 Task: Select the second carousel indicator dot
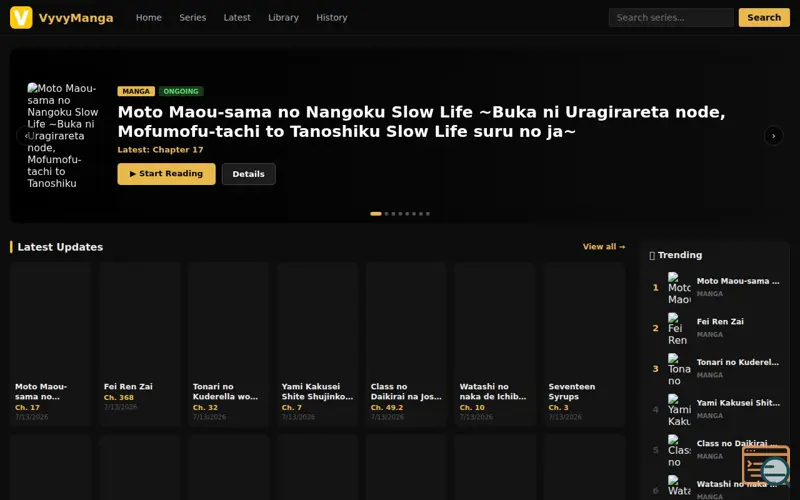click(x=387, y=214)
